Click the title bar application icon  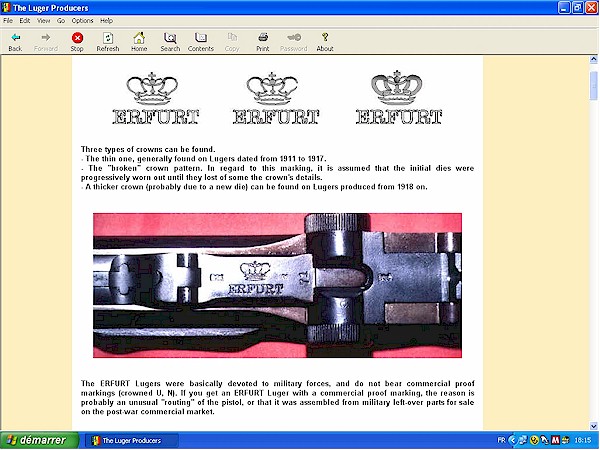[x=6, y=7]
